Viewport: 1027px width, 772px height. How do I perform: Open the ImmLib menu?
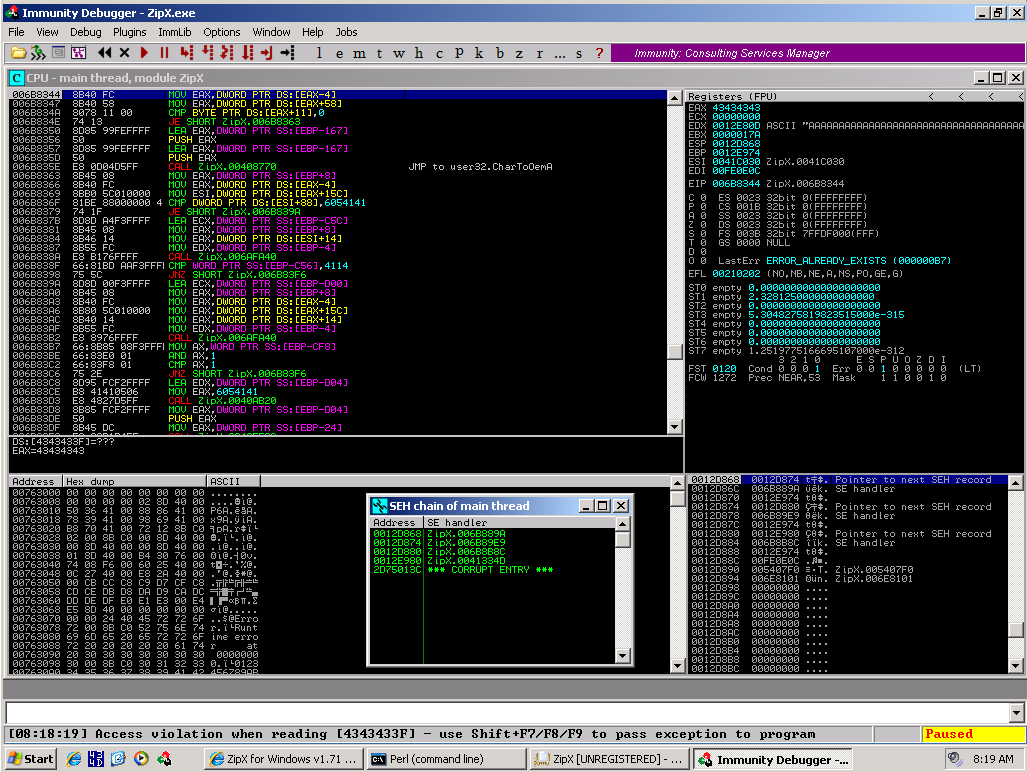(x=175, y=32)
